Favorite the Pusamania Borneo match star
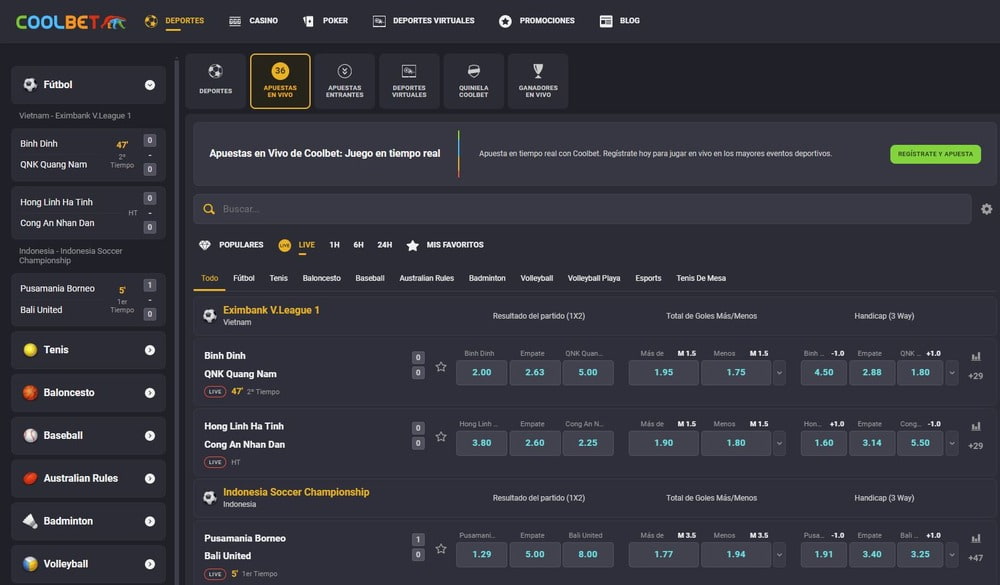Image resolution: width=1000 pixels, height=585 pixels. coord(441,549)
